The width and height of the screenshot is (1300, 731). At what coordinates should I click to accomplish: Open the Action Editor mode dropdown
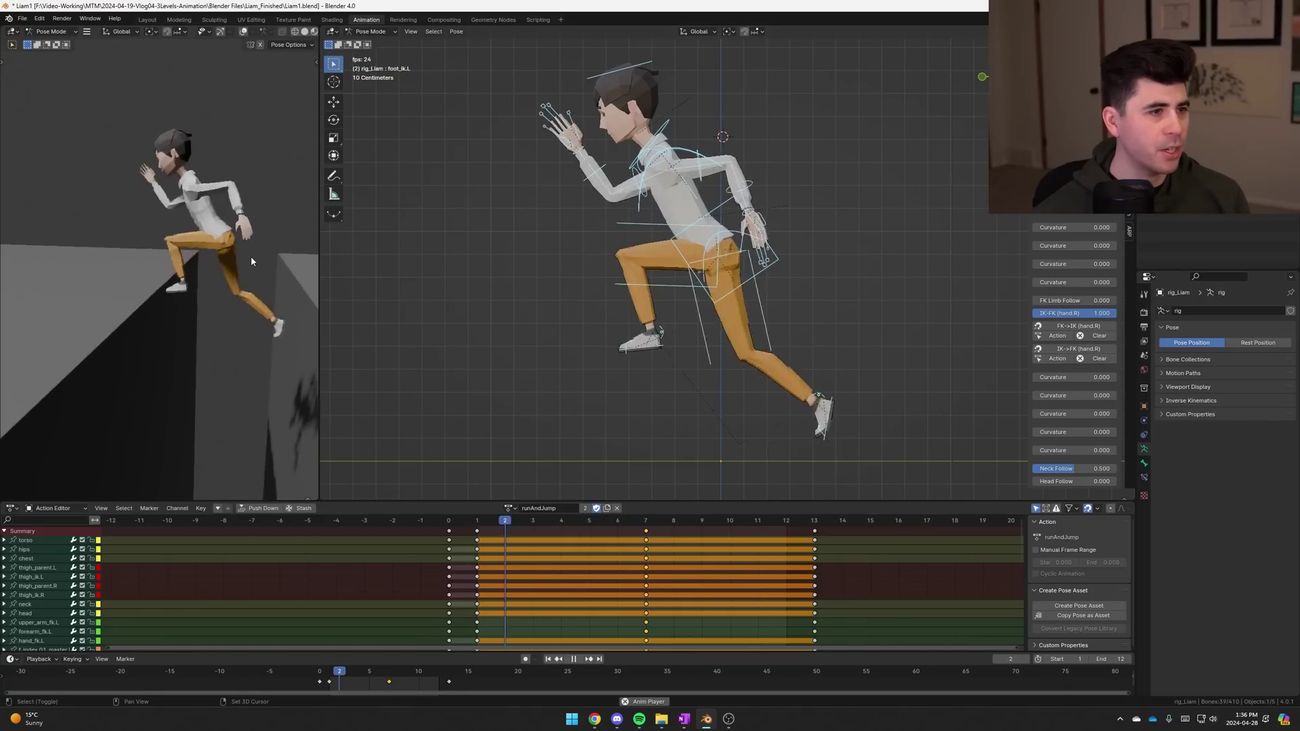click(56, 508)
